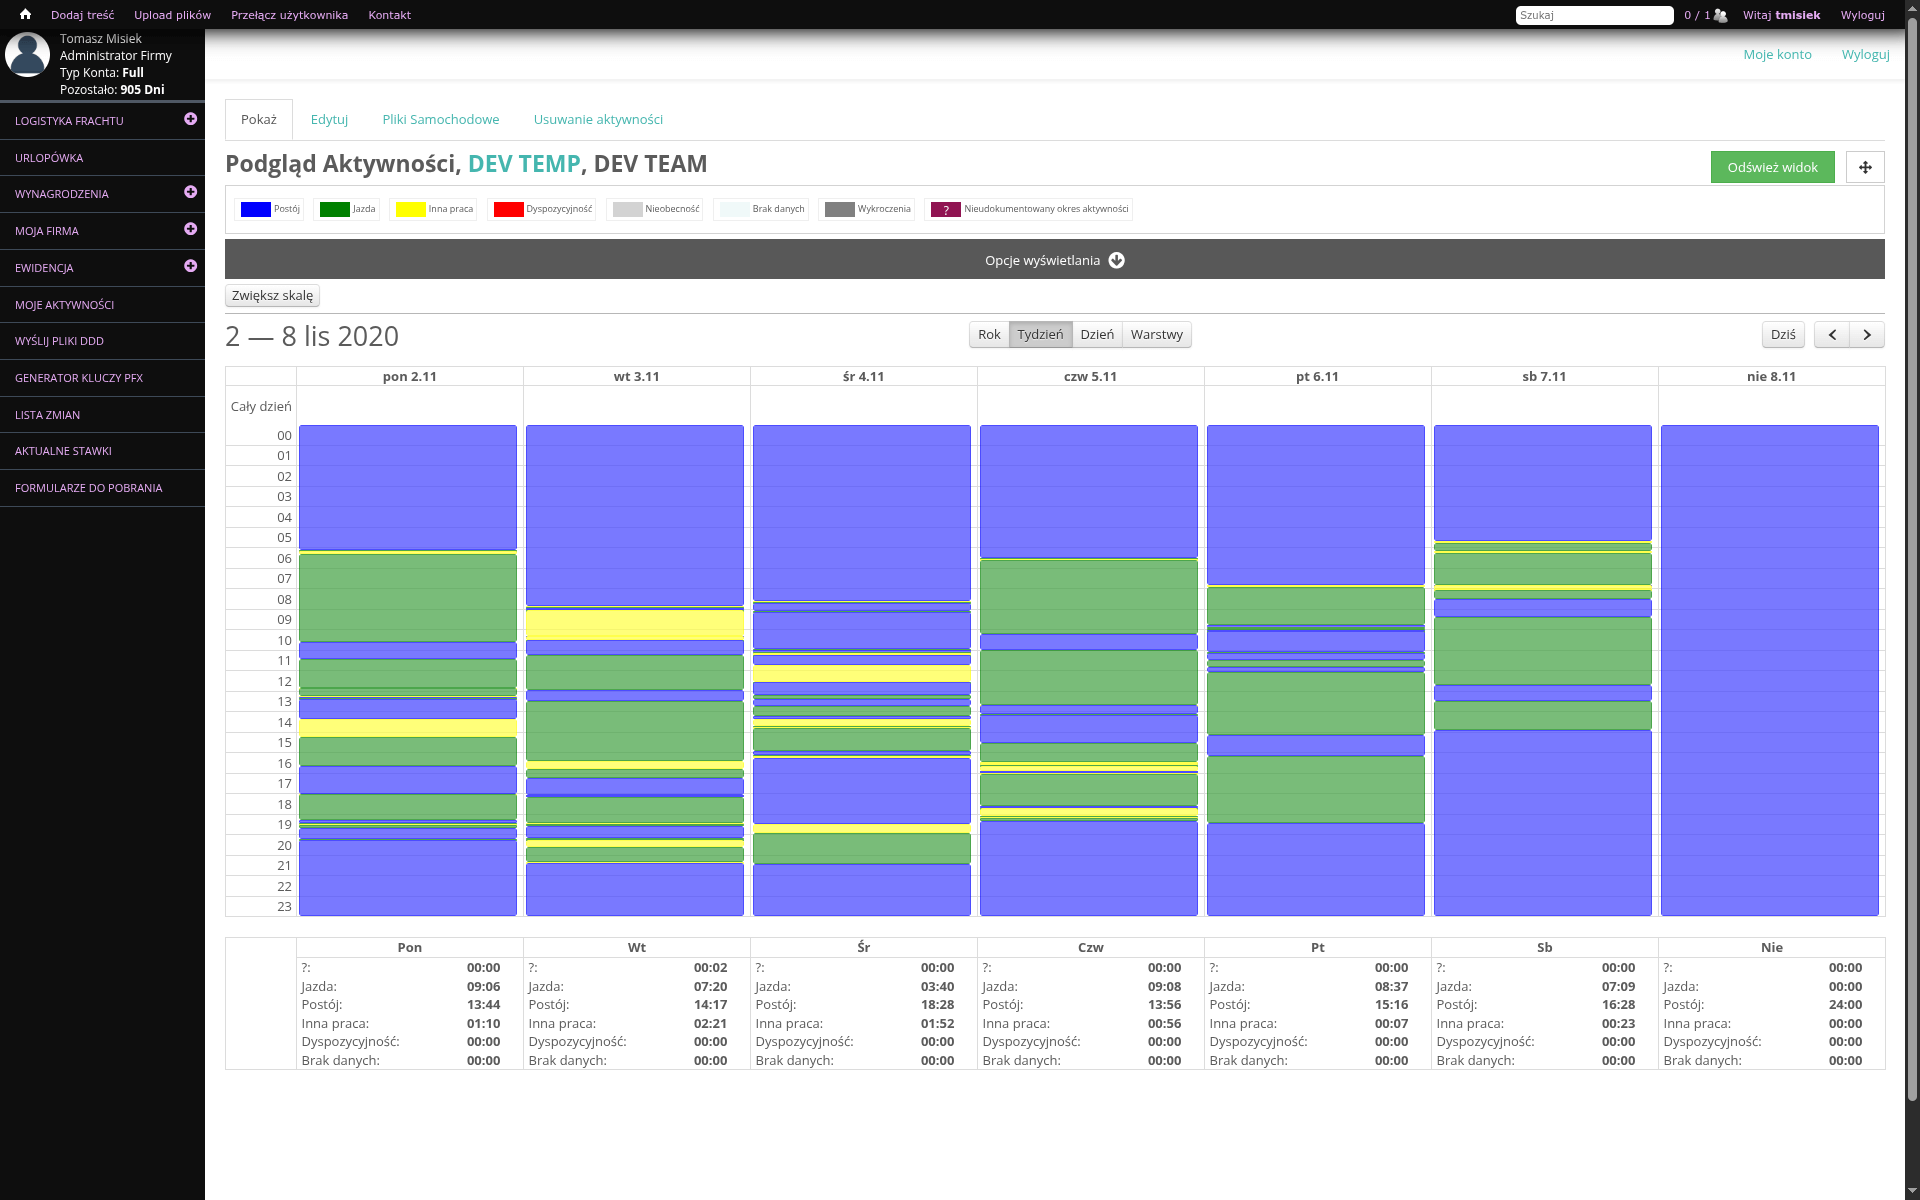This screenshot has height=1200, width=1920.
Task: Open the Edytuj tab
Action: [x=329, y=119]
